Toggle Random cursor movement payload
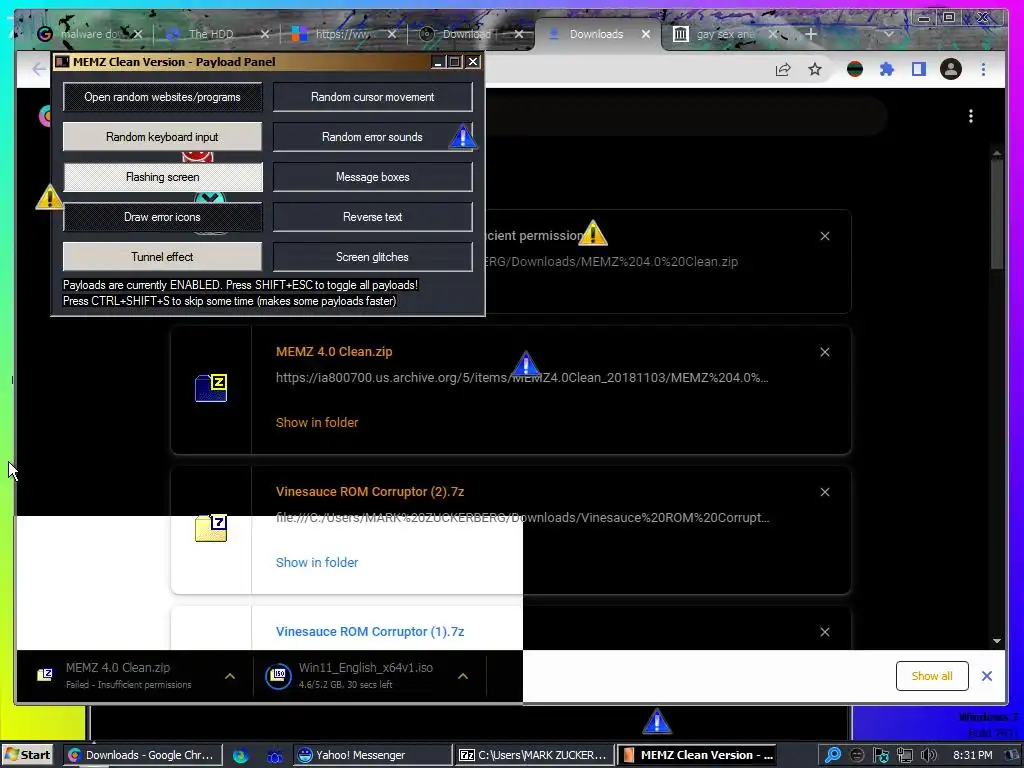This screenshot has width=1024, height=768. [372, 97]
